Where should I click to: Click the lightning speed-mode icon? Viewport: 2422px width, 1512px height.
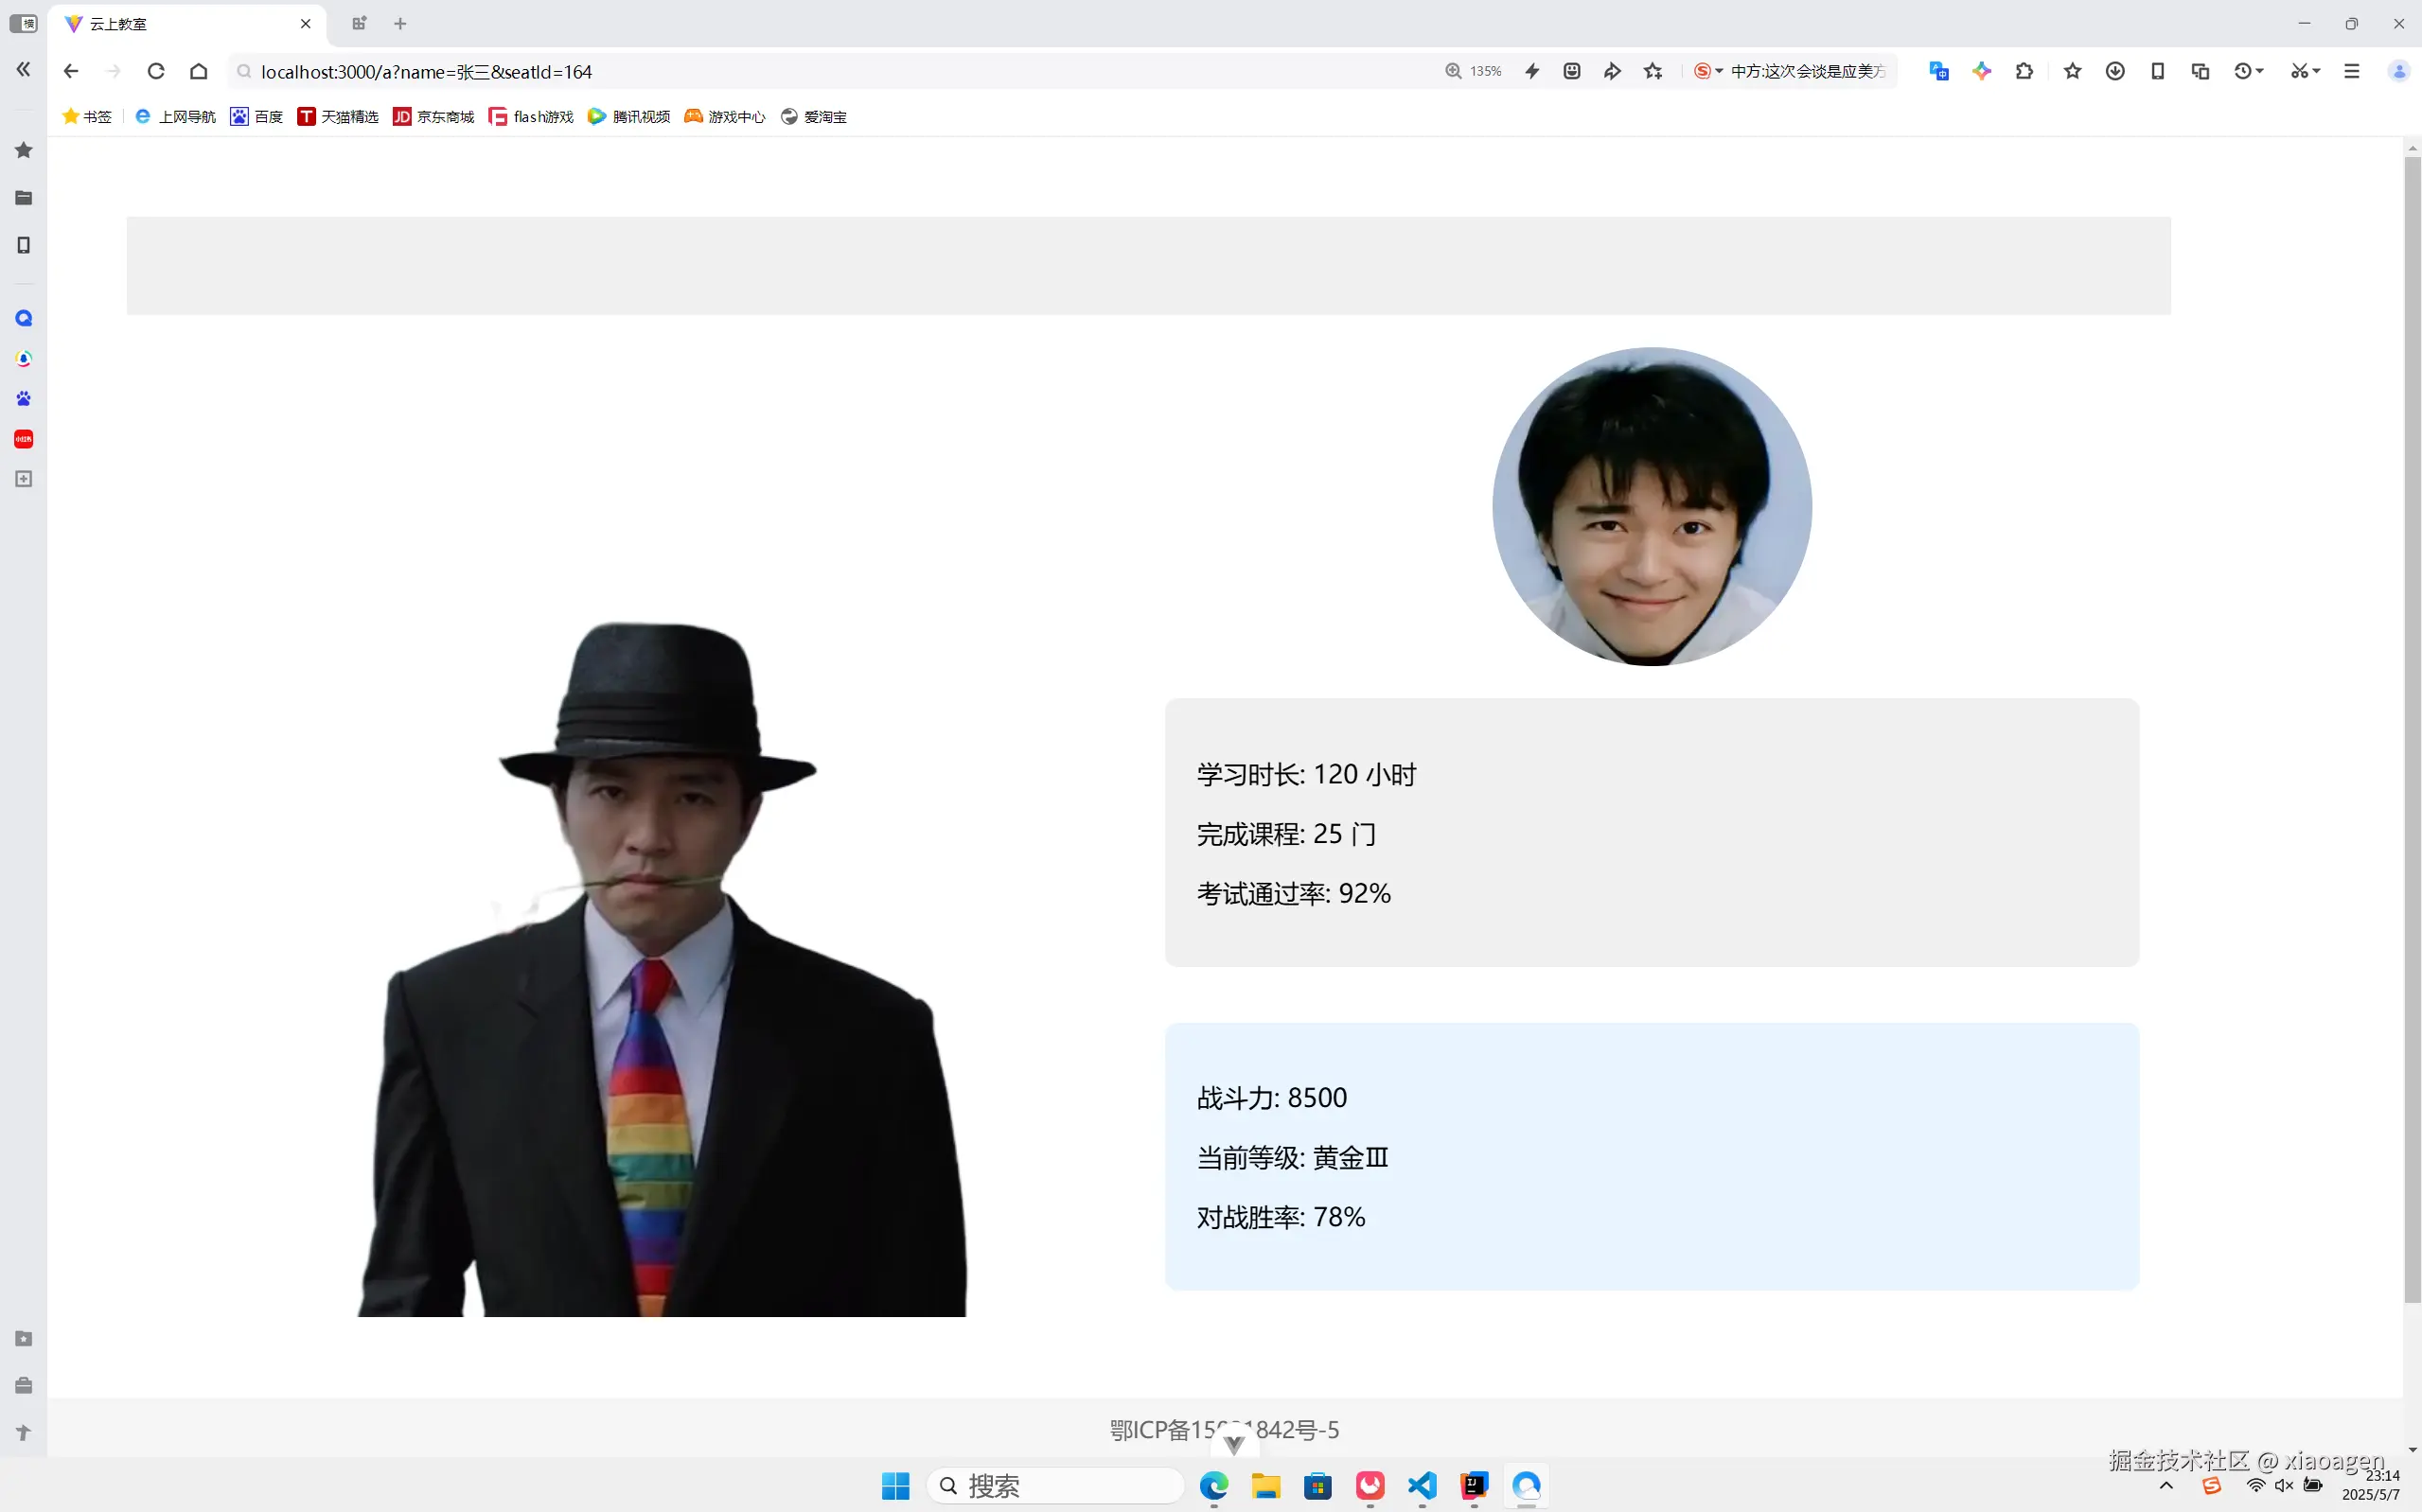(1532, 71)
